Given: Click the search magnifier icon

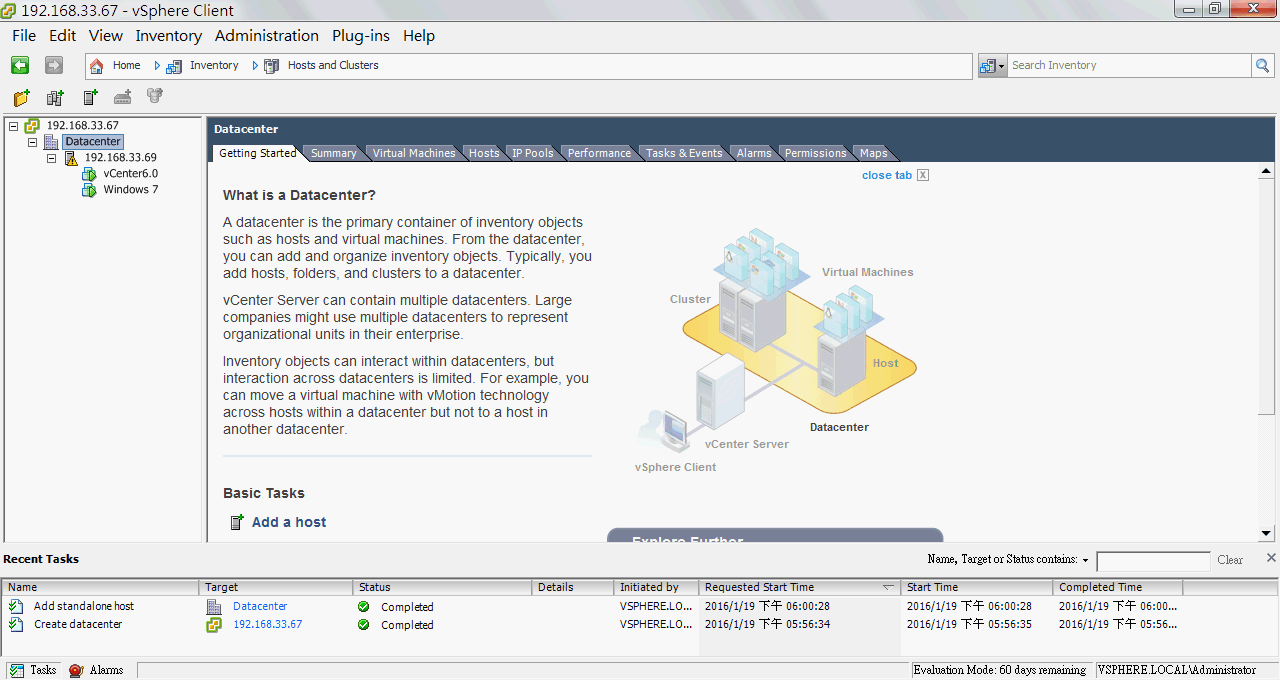Looking at the screenshot, I should click(1262, 66).
